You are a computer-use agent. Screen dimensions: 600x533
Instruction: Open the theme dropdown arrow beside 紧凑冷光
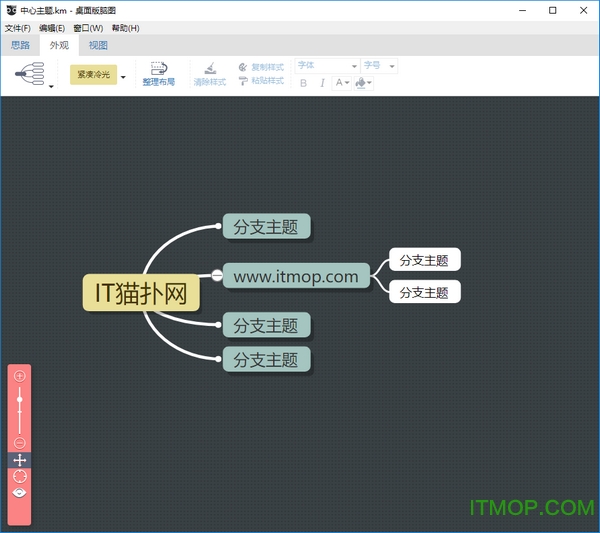123,77
